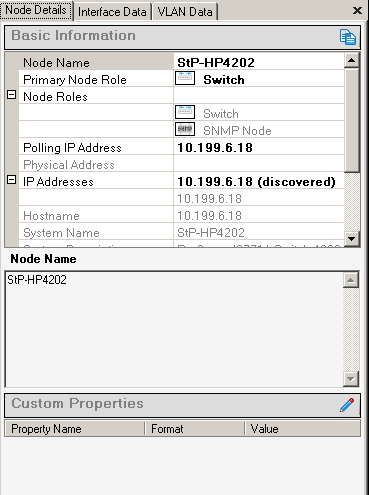The width and height of the screenshot is (369, 495).
Task: Select the Polling IP Address row label
Action: pyautogui.click(x=72, y=148)
